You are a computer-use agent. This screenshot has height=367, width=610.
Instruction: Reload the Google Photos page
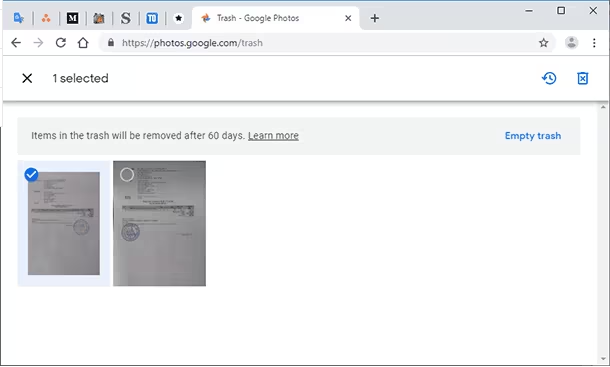61,42
